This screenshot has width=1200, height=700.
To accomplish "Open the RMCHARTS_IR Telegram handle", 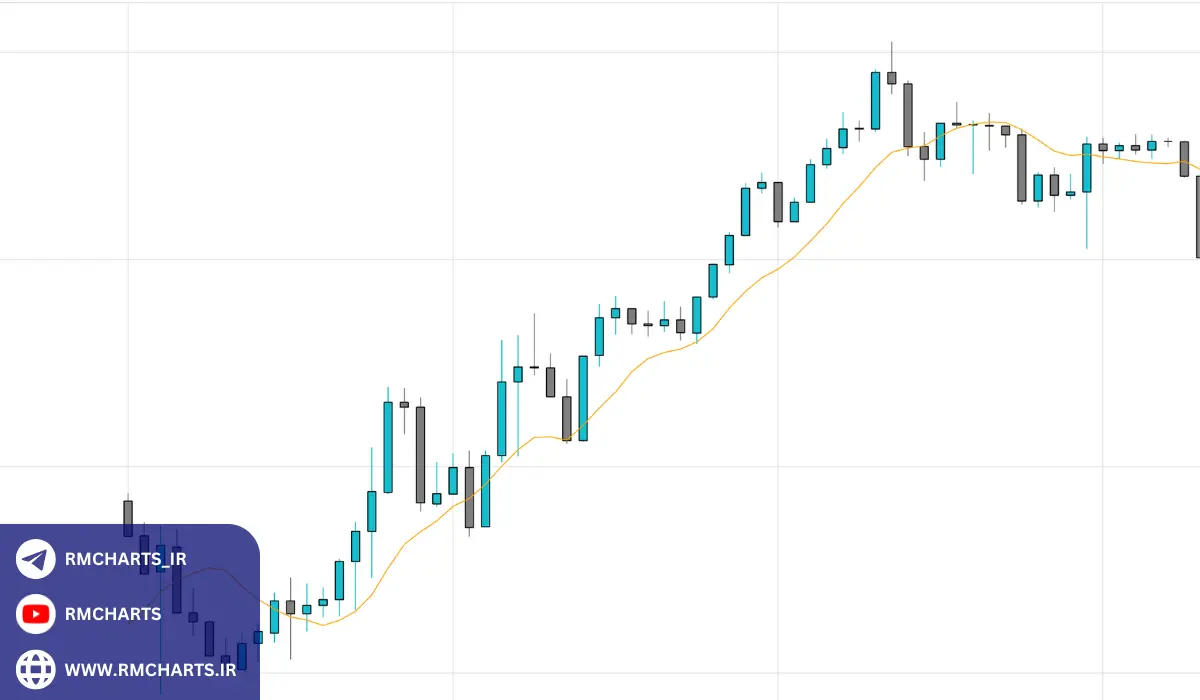I will (125, 559).
